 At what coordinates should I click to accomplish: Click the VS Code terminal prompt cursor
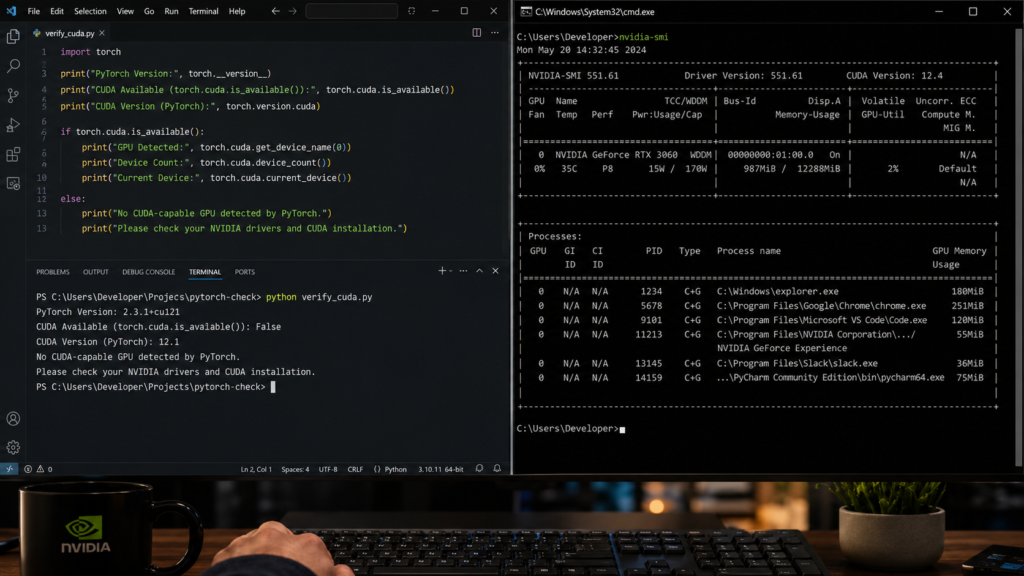coord(273,387)
